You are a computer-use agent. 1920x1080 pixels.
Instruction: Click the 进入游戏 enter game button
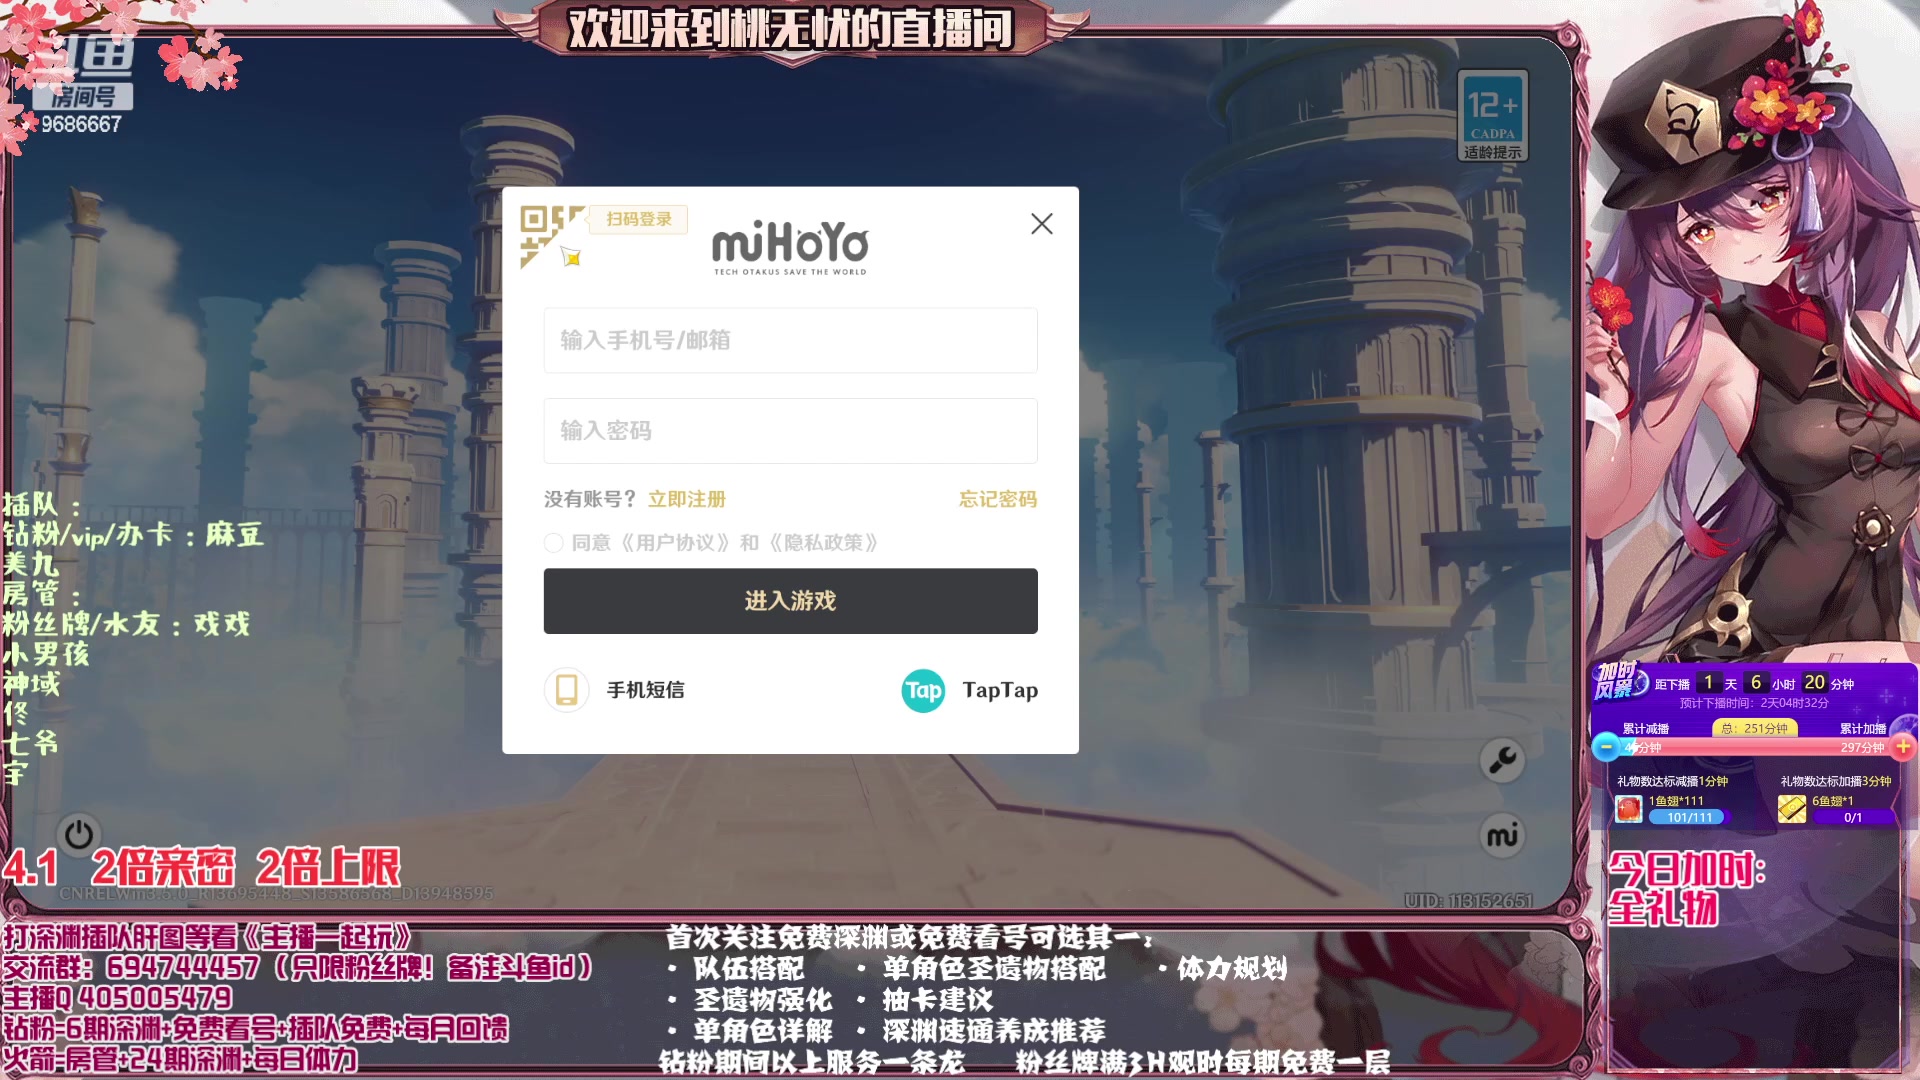click(x=790, y=601)
